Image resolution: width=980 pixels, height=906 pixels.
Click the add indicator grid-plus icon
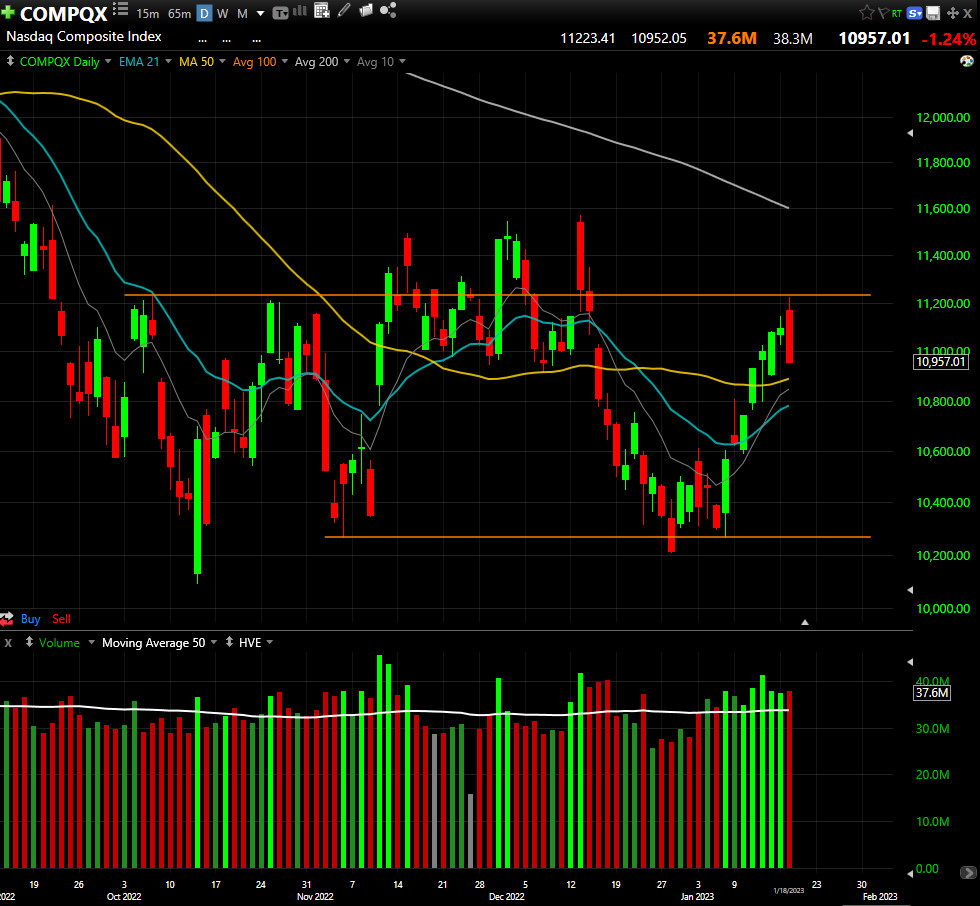pyautogui.click(x=321, y=10)
